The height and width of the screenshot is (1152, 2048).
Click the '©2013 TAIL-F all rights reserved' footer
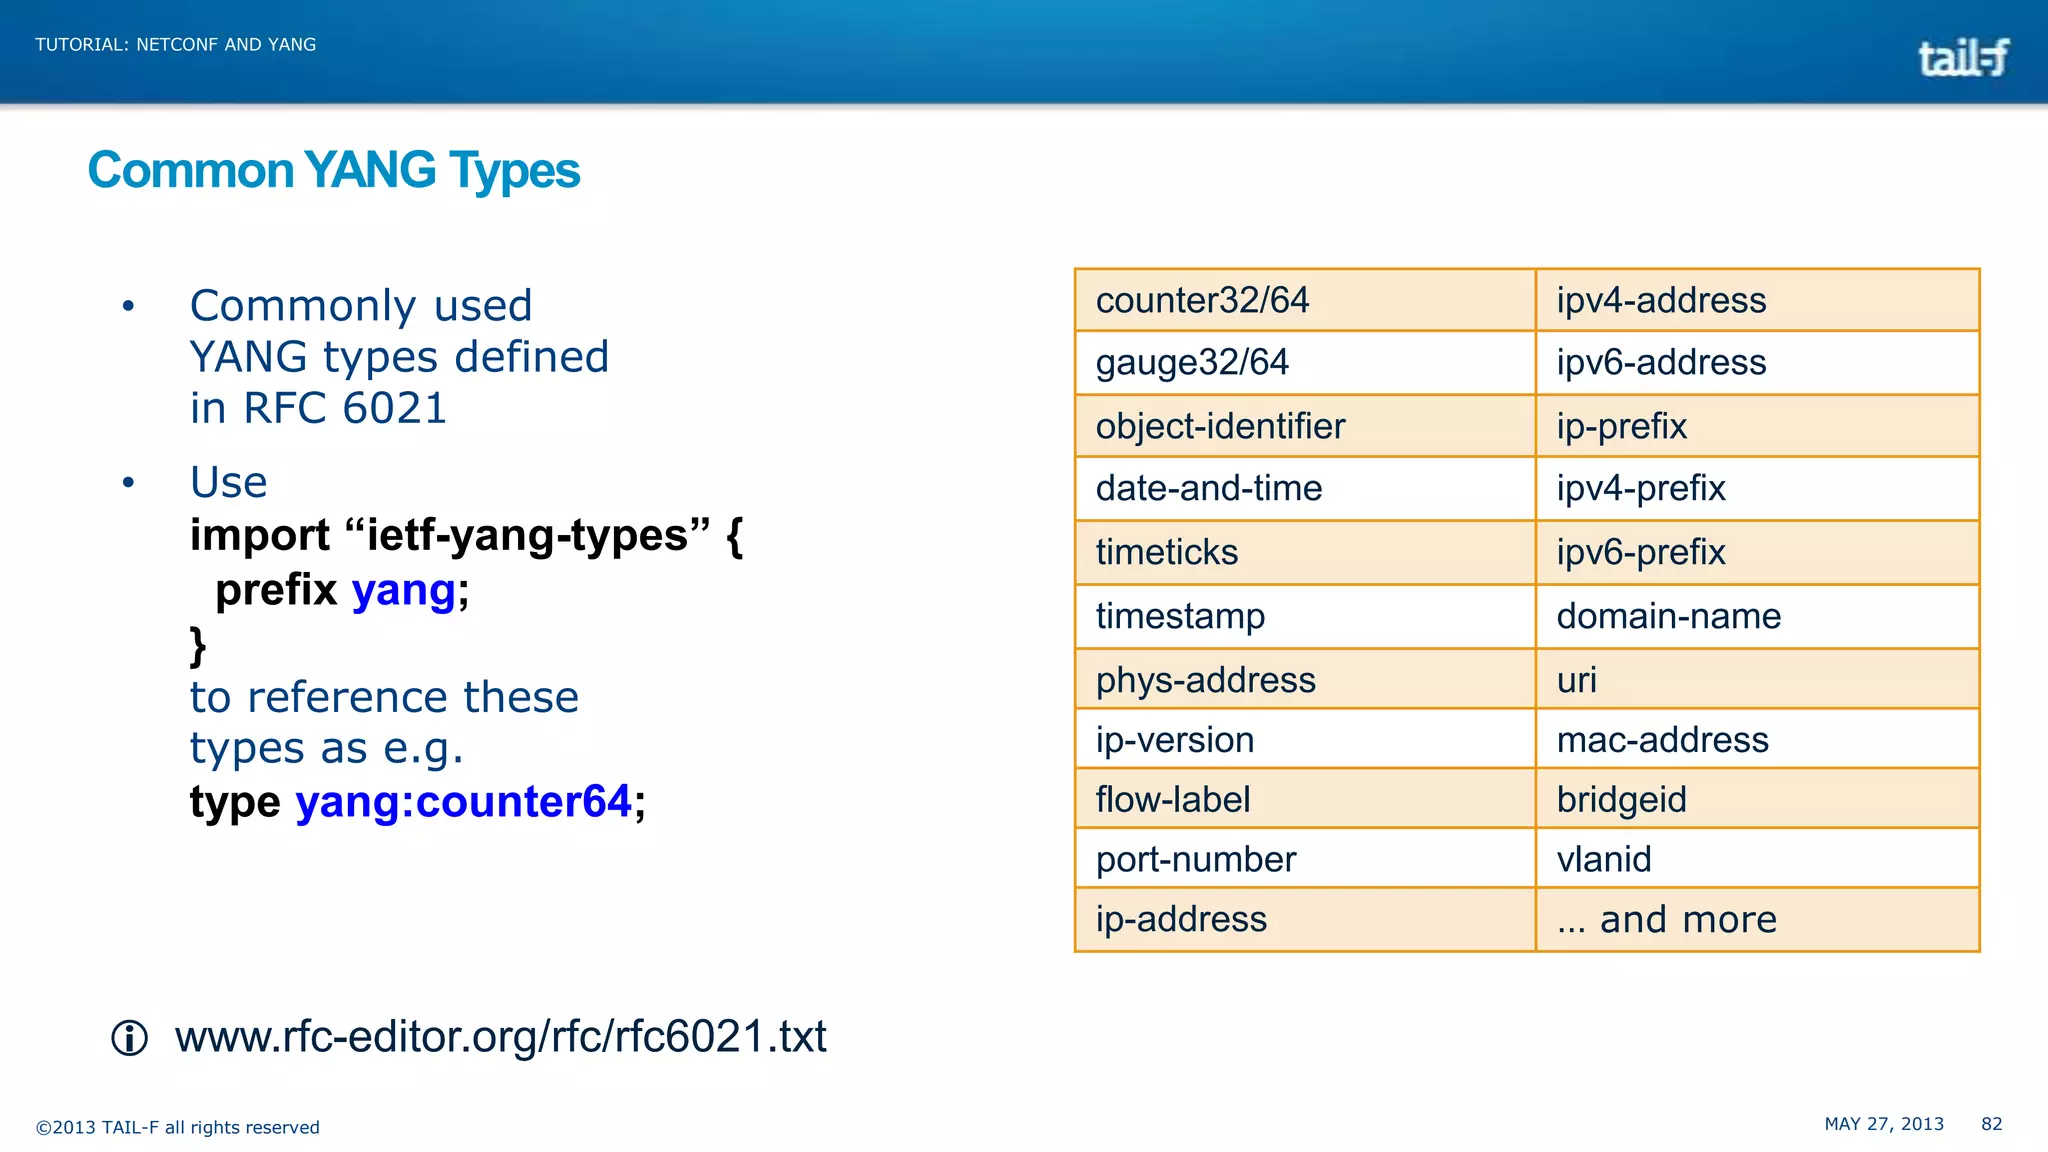point(177,1127)
